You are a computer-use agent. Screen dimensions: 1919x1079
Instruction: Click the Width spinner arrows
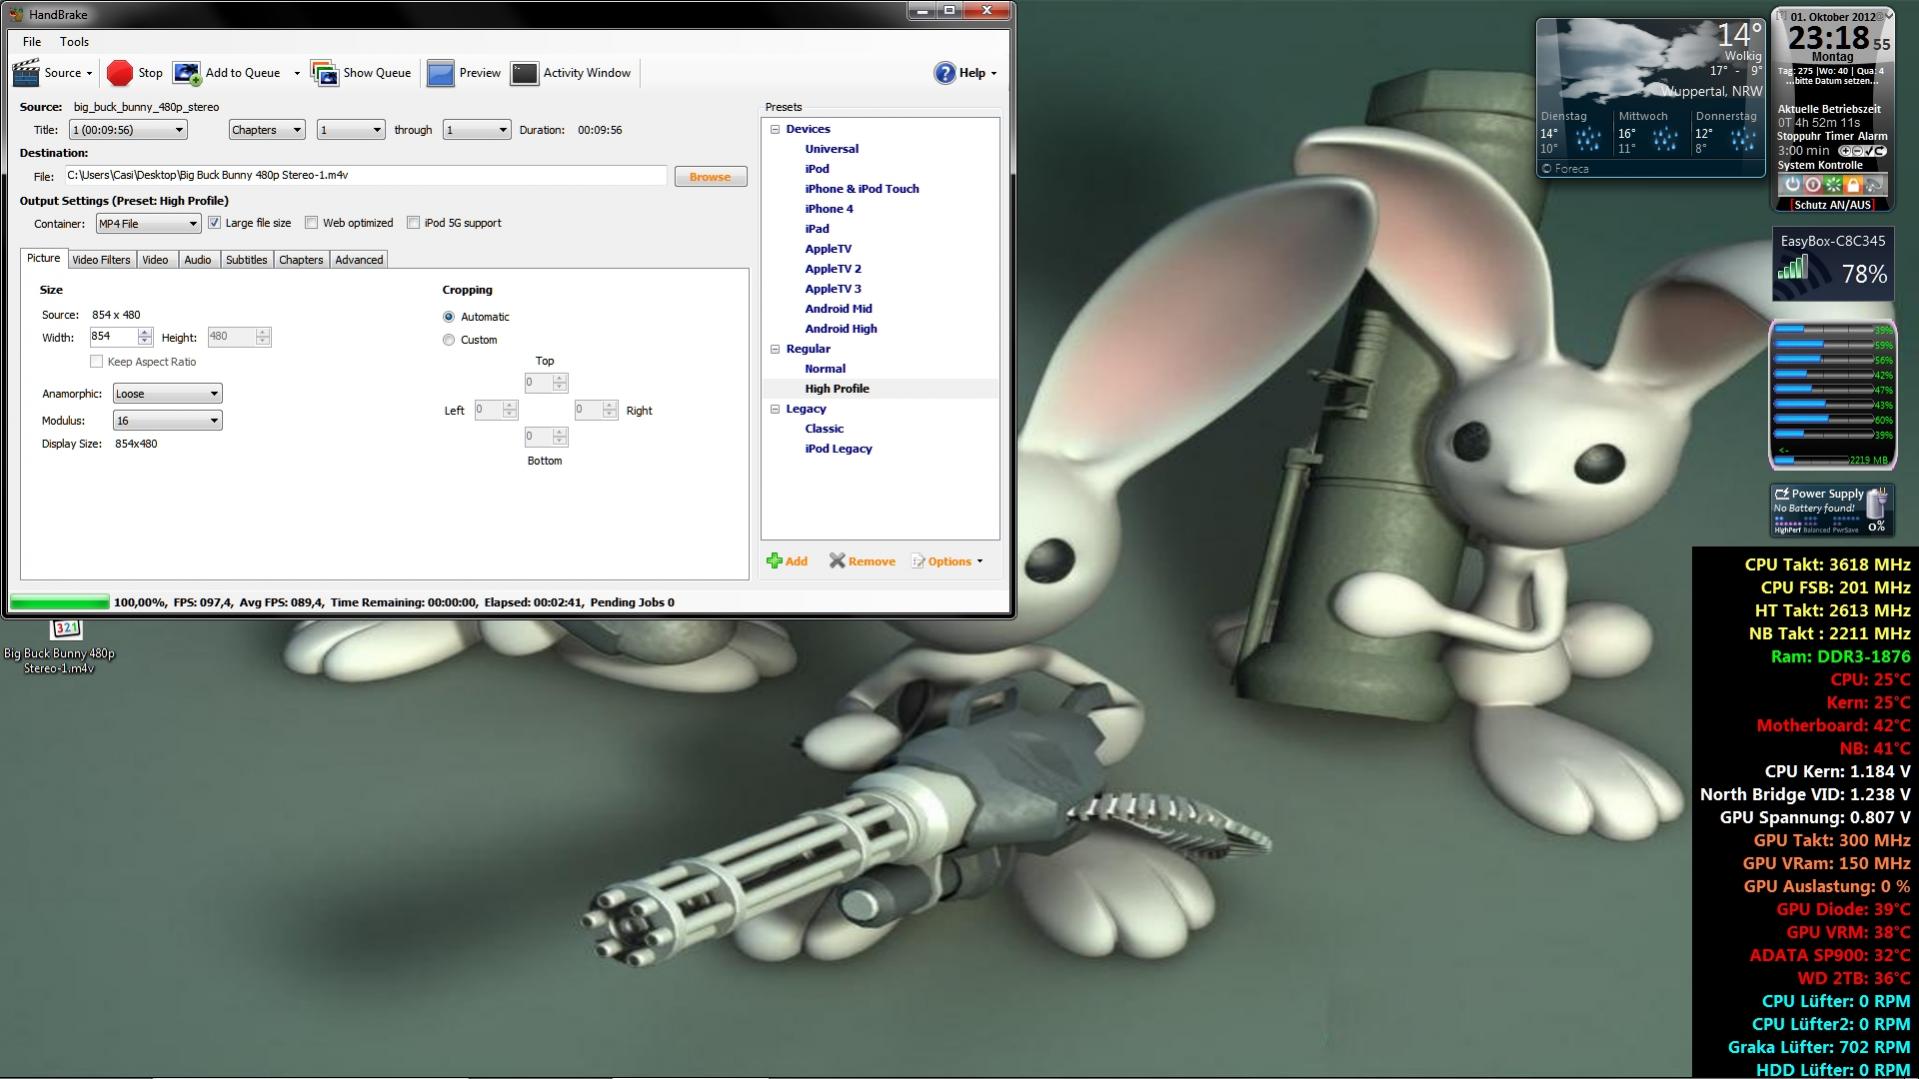[145, 337]
